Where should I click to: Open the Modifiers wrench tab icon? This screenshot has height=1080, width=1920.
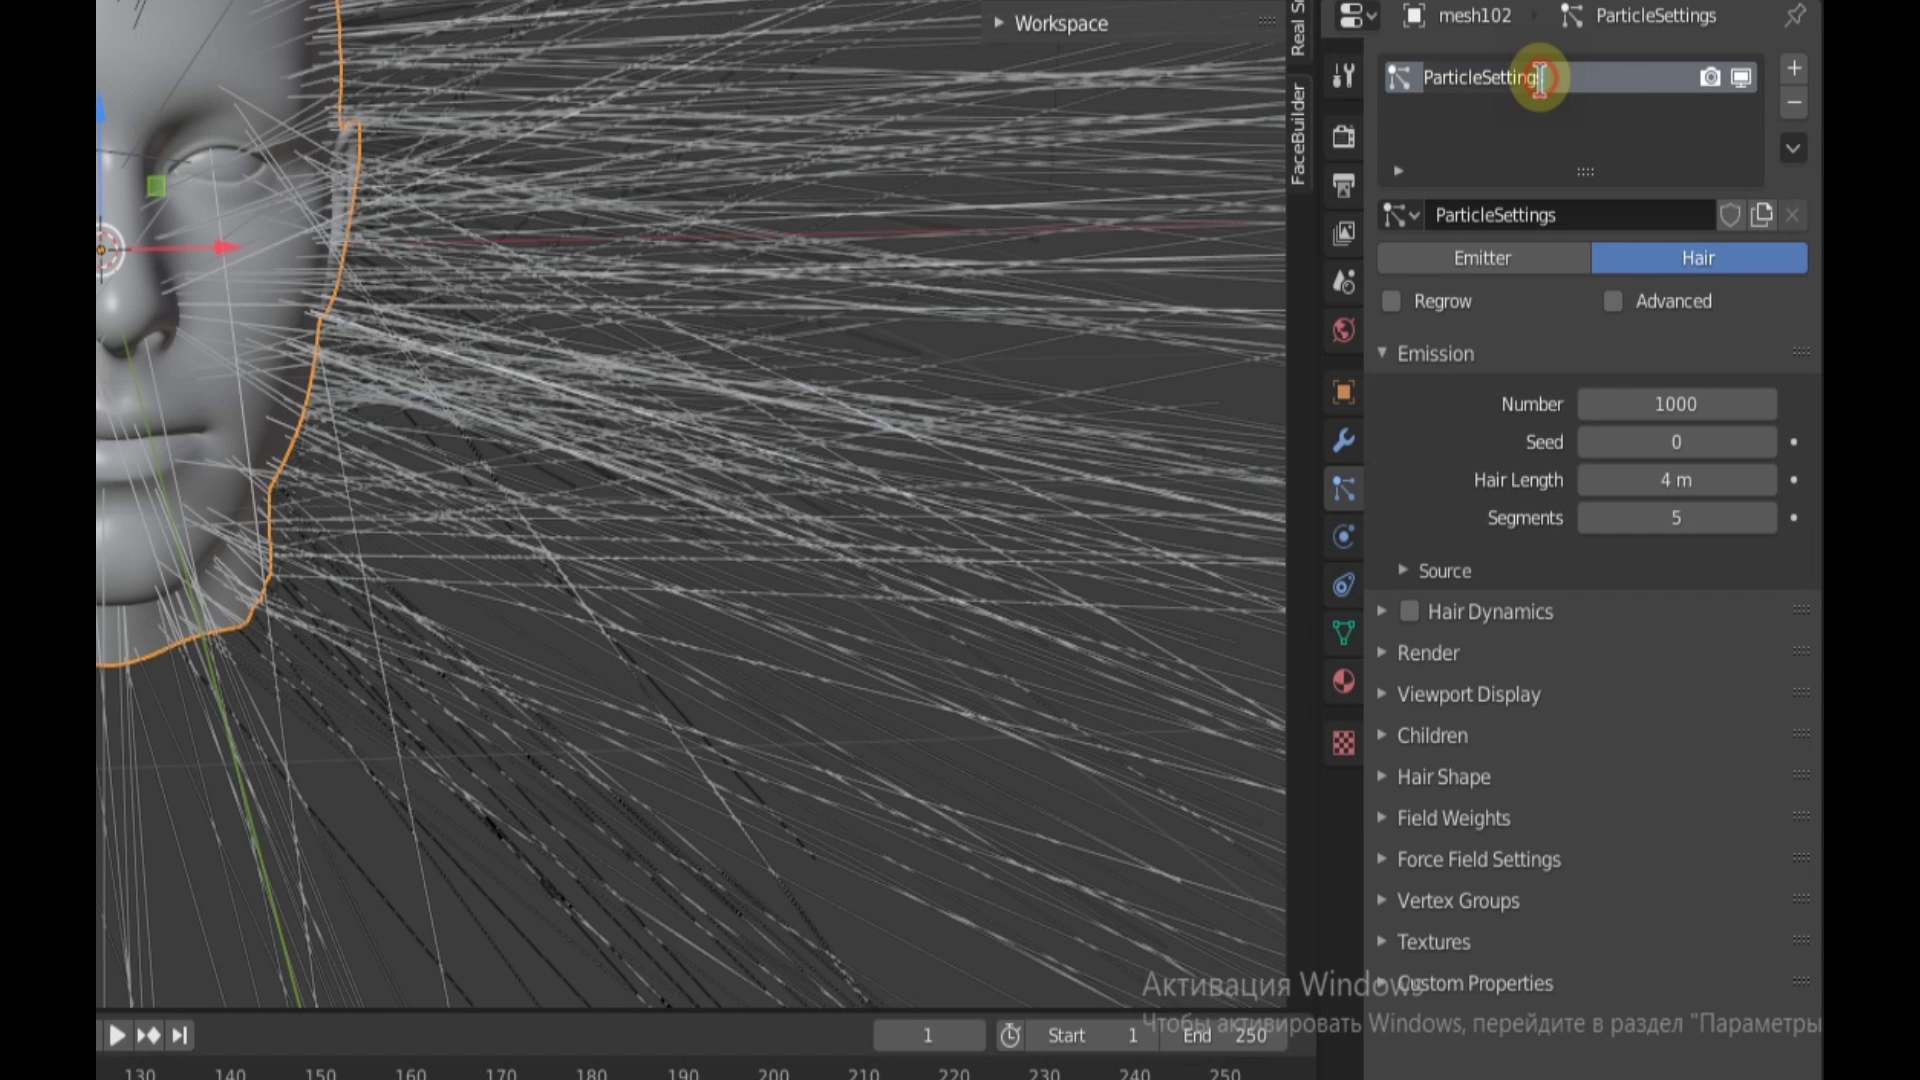(1343, 440)
